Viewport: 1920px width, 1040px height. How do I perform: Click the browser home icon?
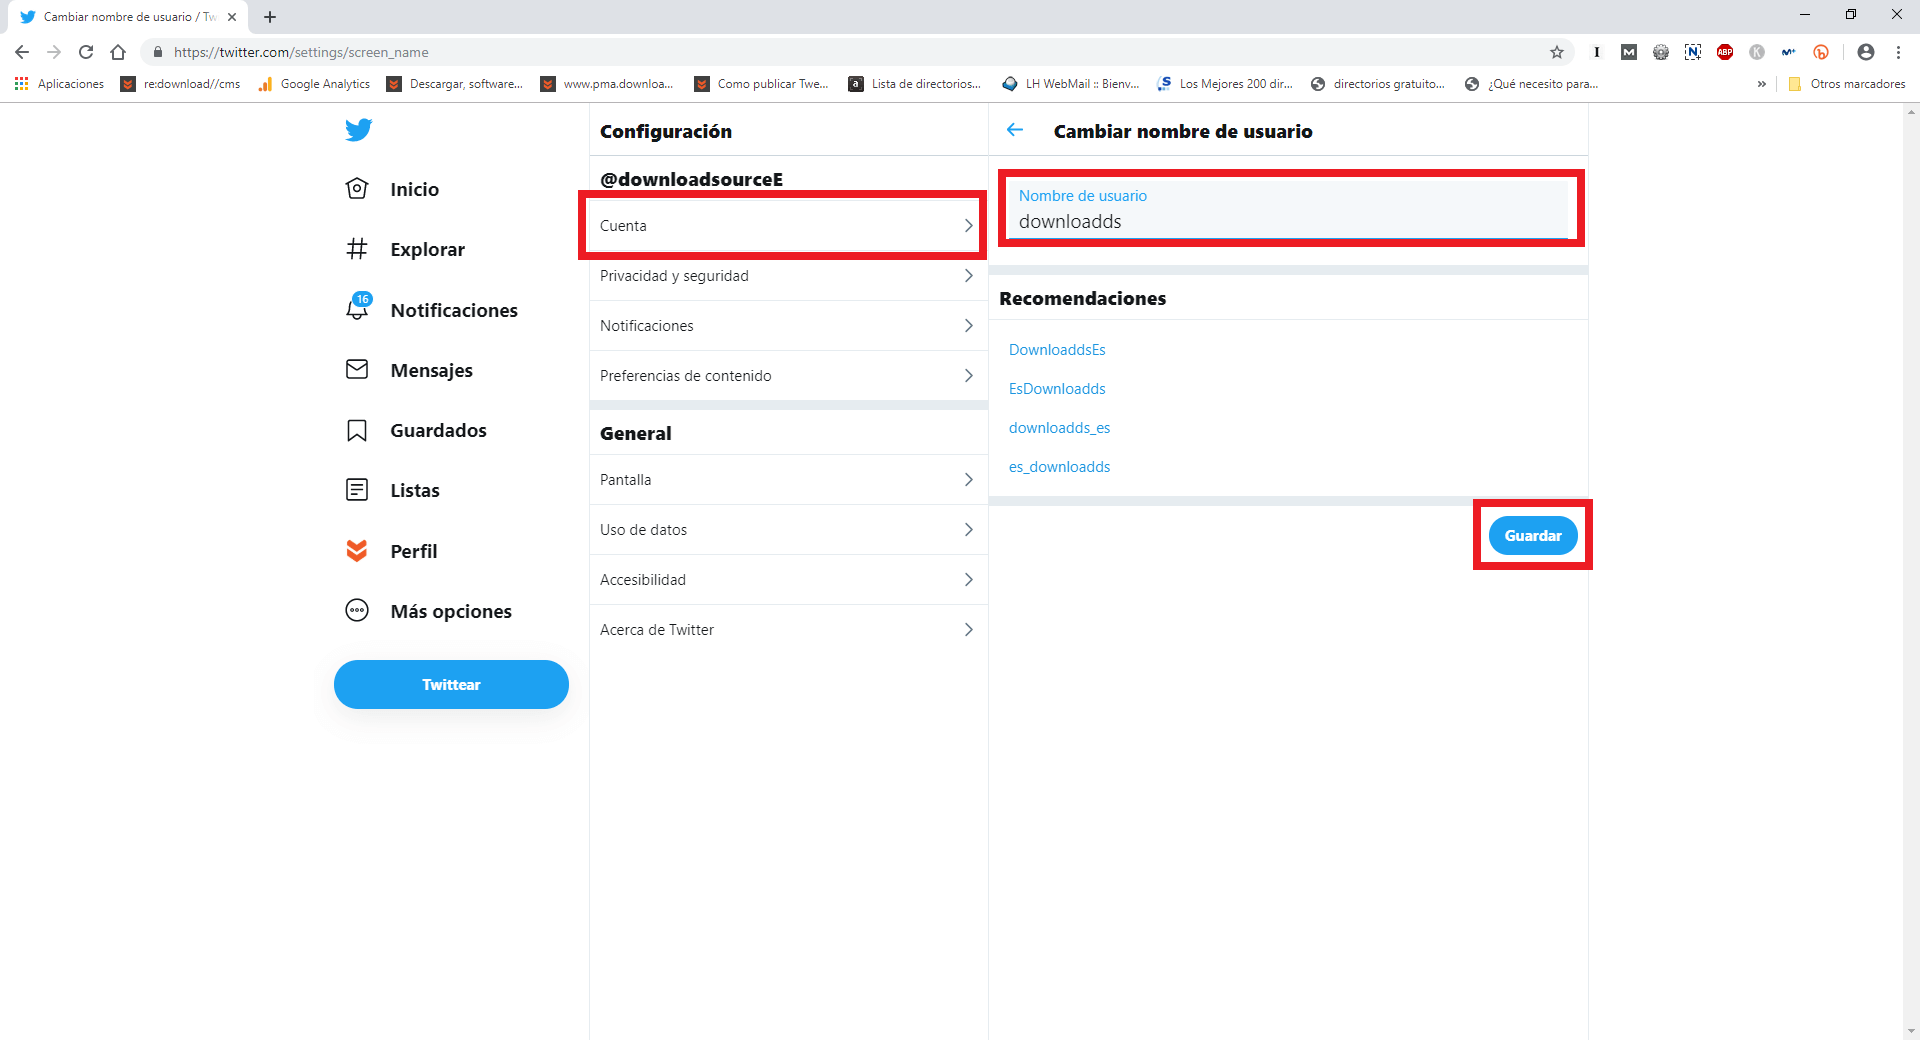118,52
